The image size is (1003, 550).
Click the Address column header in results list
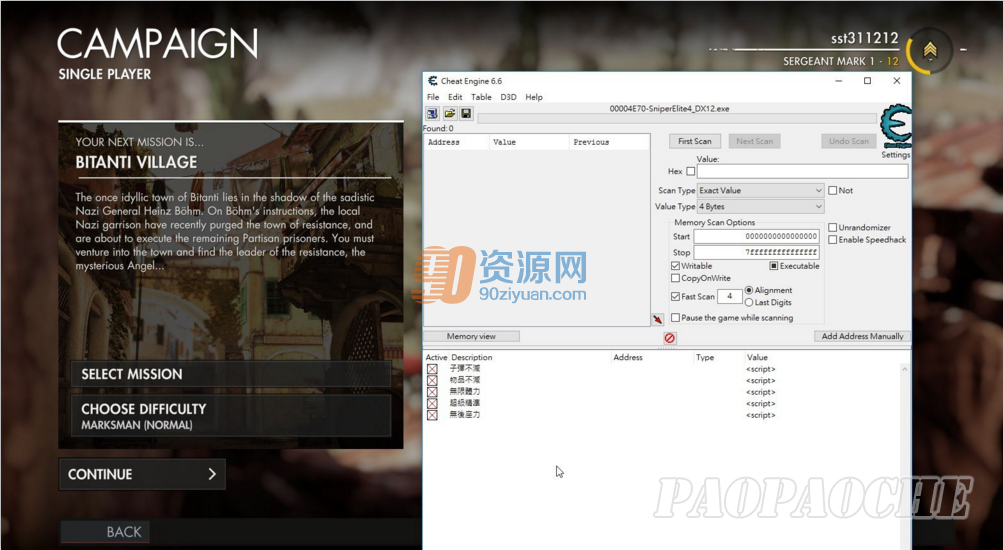tap(457, 142)
